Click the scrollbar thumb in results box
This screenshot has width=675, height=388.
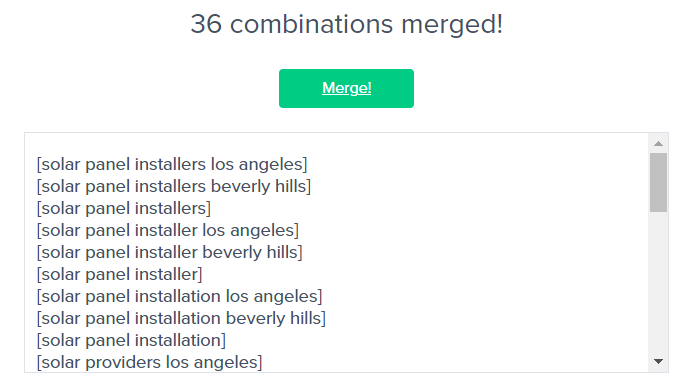click(658, 182)
